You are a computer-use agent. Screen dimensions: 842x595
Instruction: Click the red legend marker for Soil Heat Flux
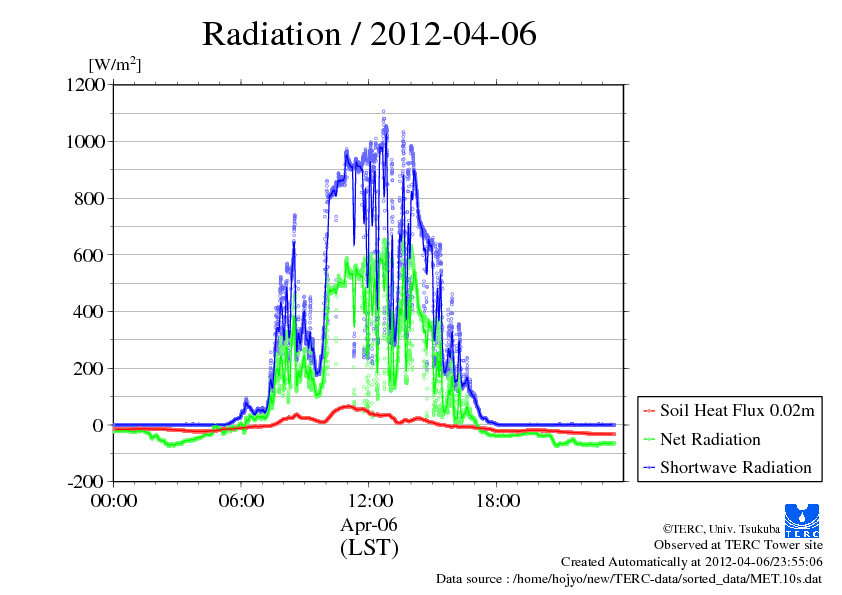click(x=649, y=411)
